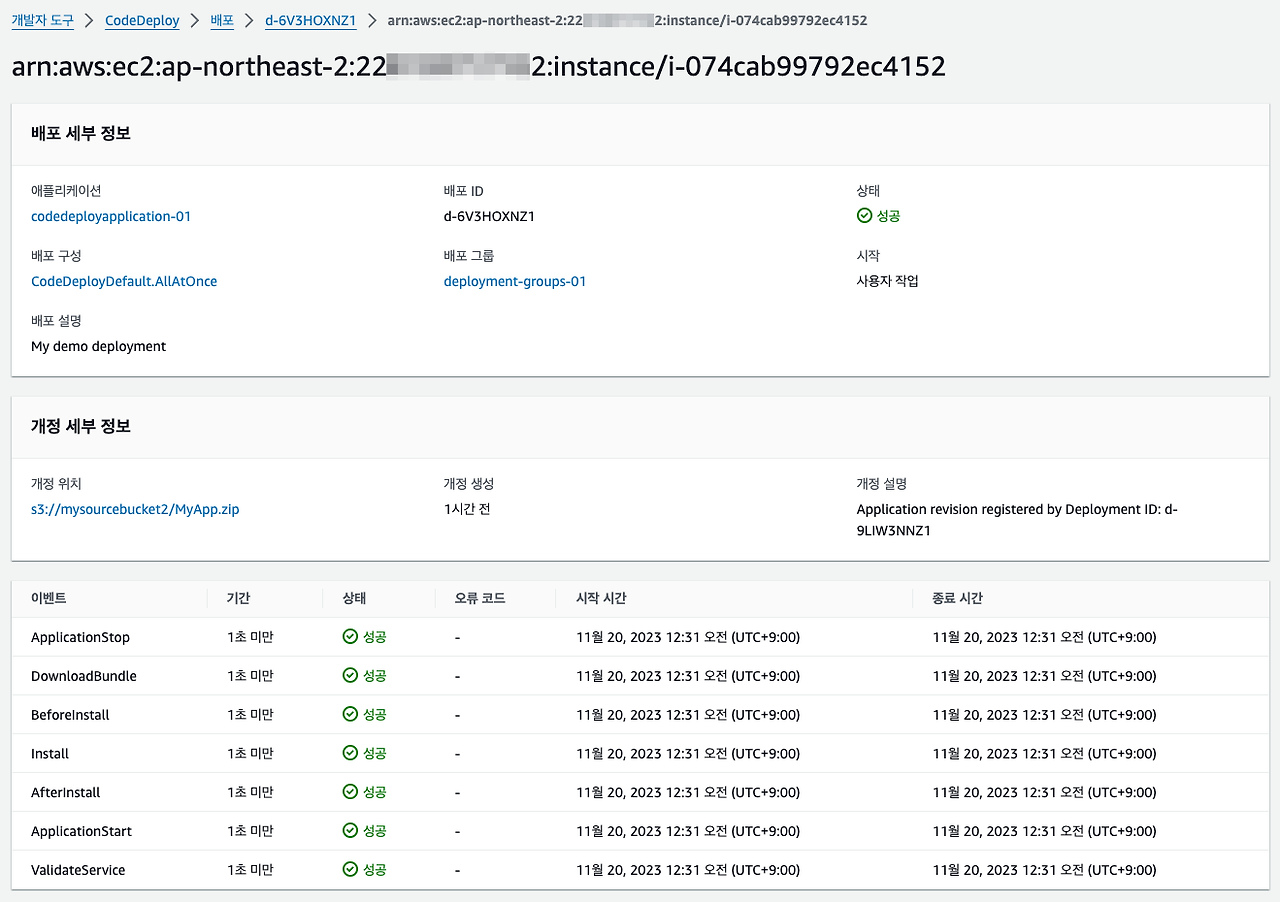Open the s3://mysourcebucket2/MyApp.zip revision link
1280x902 pixels.
pos(135,509)
